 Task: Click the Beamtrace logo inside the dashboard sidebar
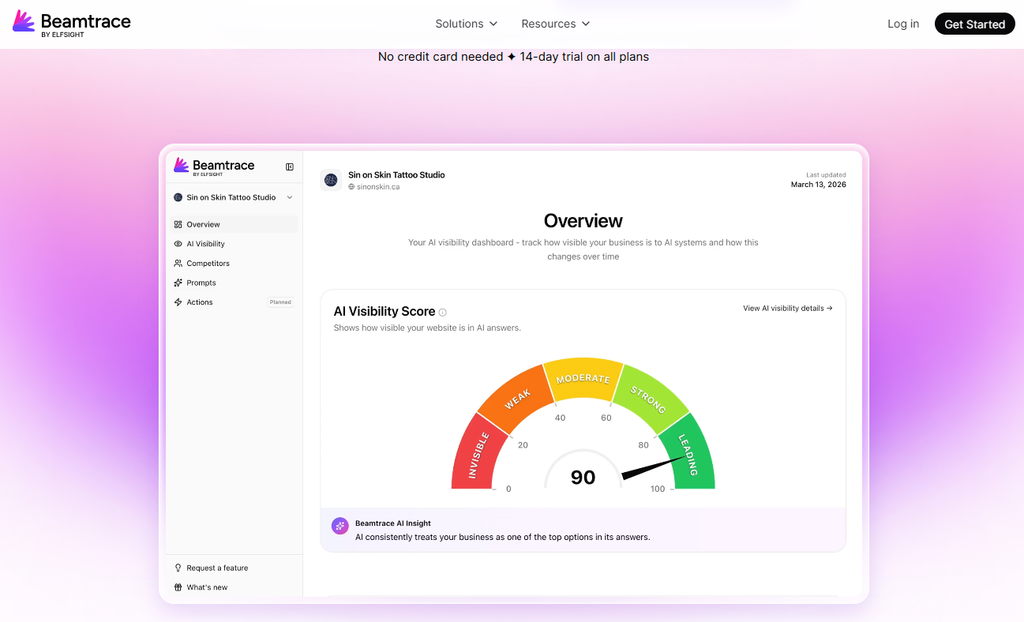[x=214, y=166]
